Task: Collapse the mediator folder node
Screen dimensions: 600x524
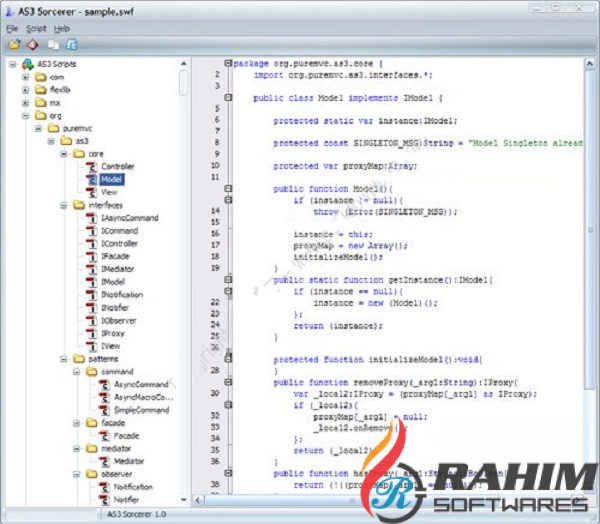Action: tap(77, 449)
